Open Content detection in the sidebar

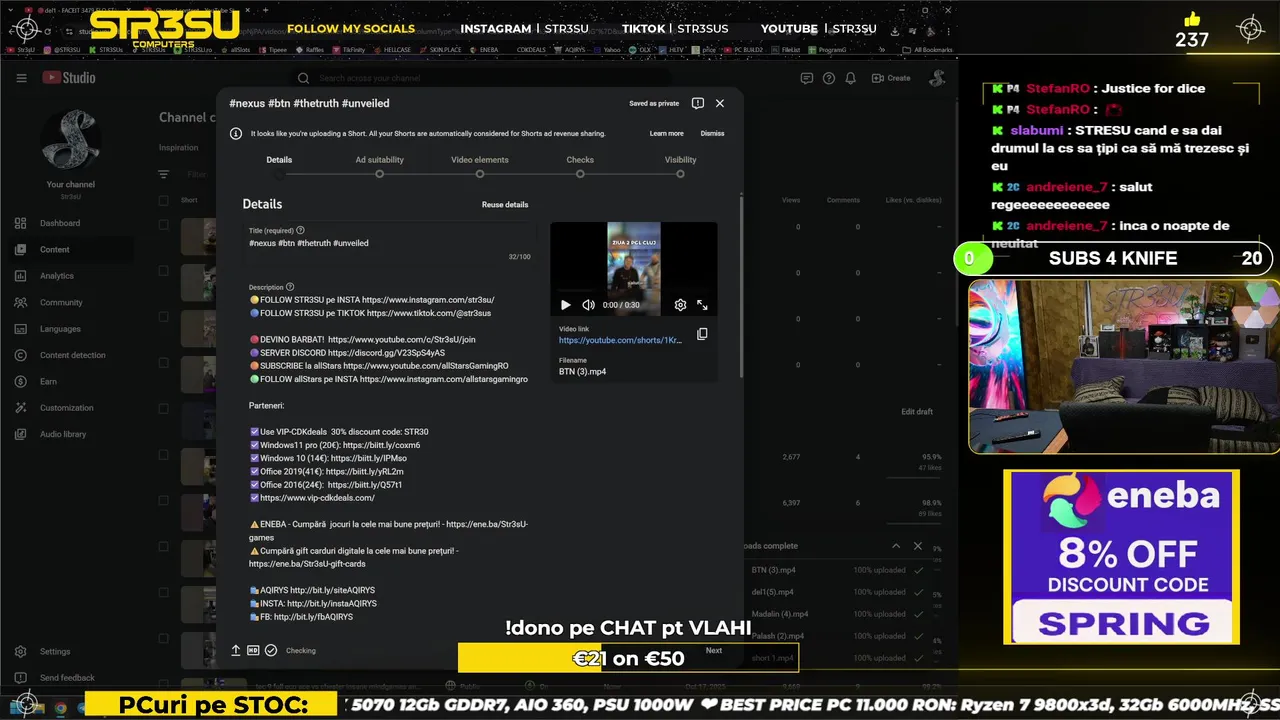coord(70,355)
